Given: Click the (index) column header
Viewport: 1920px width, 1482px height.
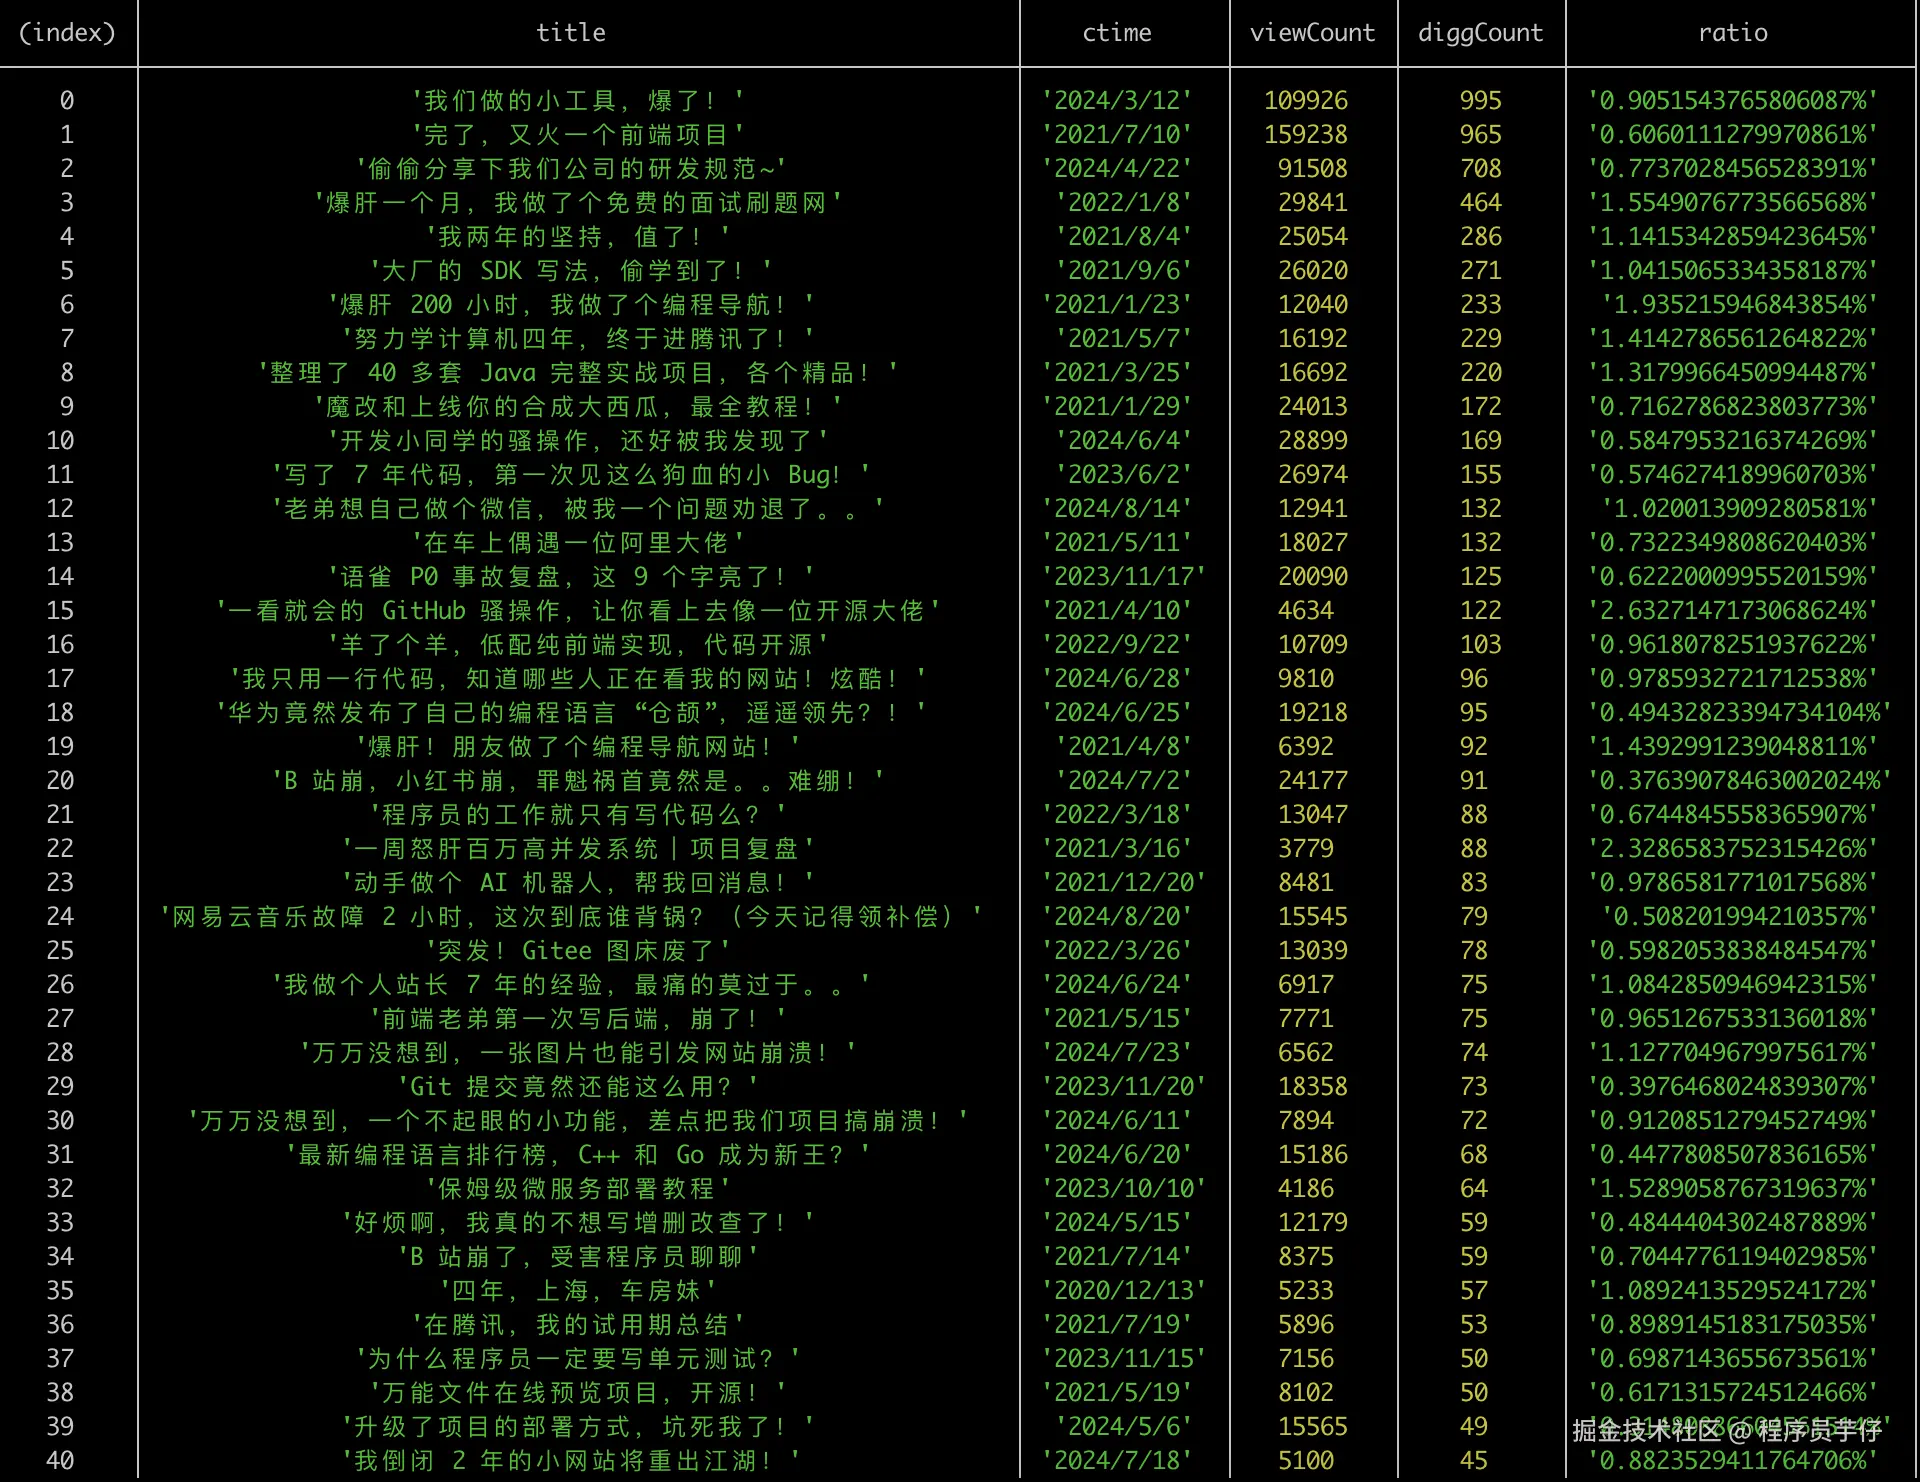Looking at the screenshot, I should tap(67, 33).
